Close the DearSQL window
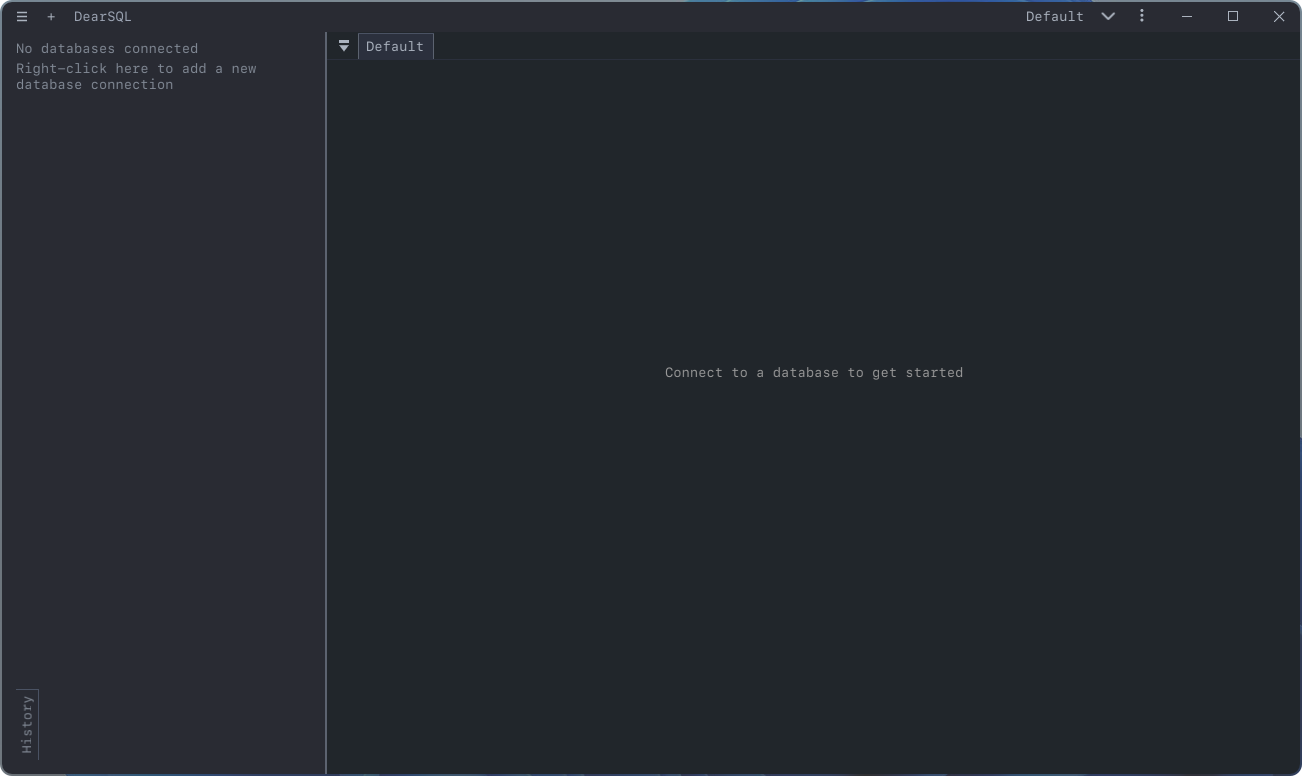The width and height of the screenshot is (1302, 776). [1279, 16]
